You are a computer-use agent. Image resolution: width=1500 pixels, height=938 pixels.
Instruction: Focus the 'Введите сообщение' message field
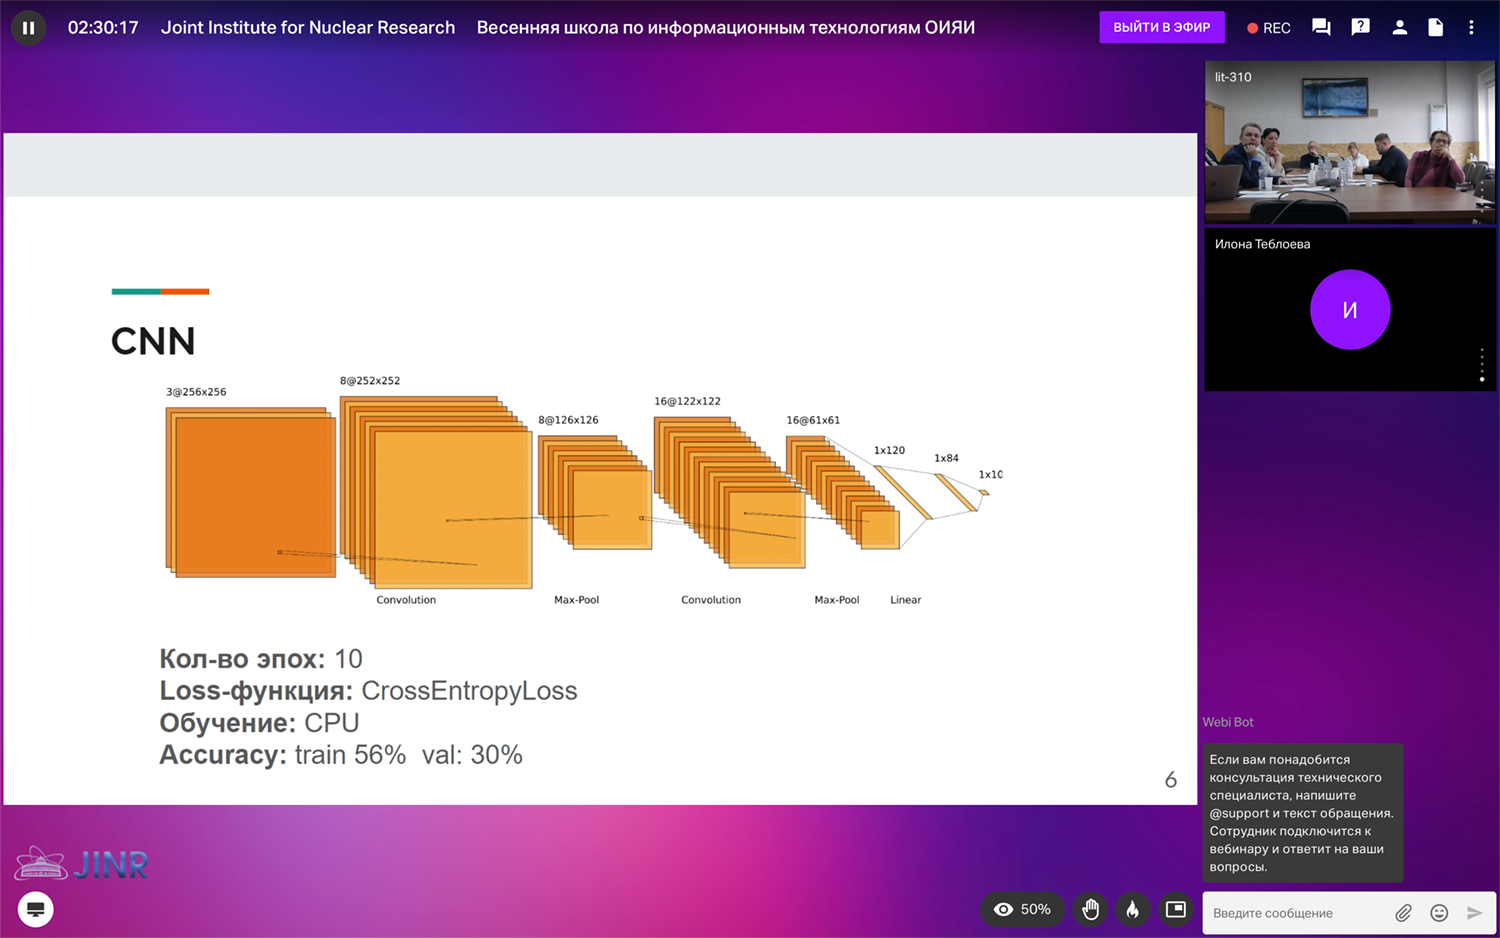click(1295, 913)
